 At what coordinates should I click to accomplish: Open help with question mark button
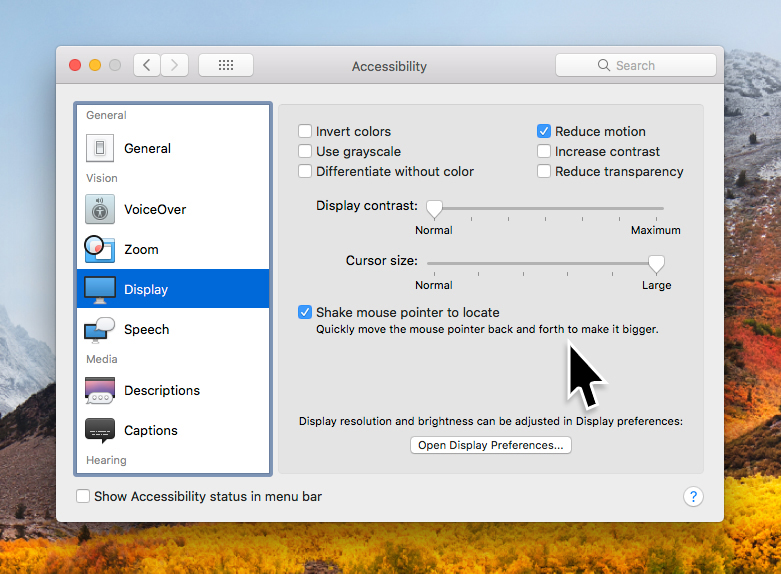click(x=693, y=496)
